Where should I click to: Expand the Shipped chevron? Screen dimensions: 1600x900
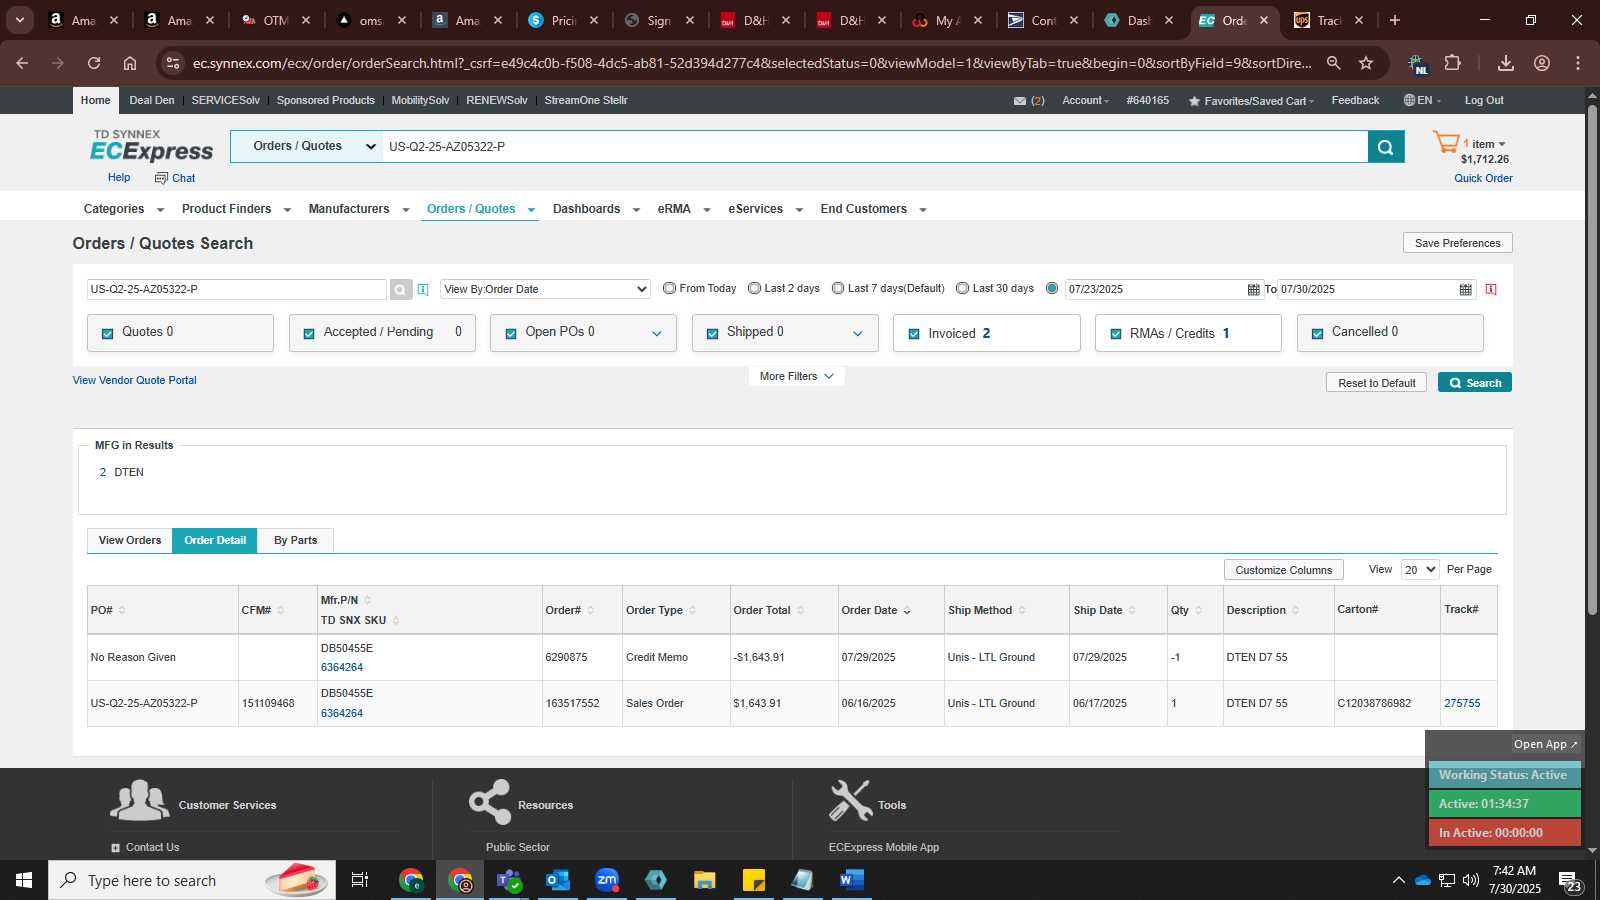tap(858, 334)
